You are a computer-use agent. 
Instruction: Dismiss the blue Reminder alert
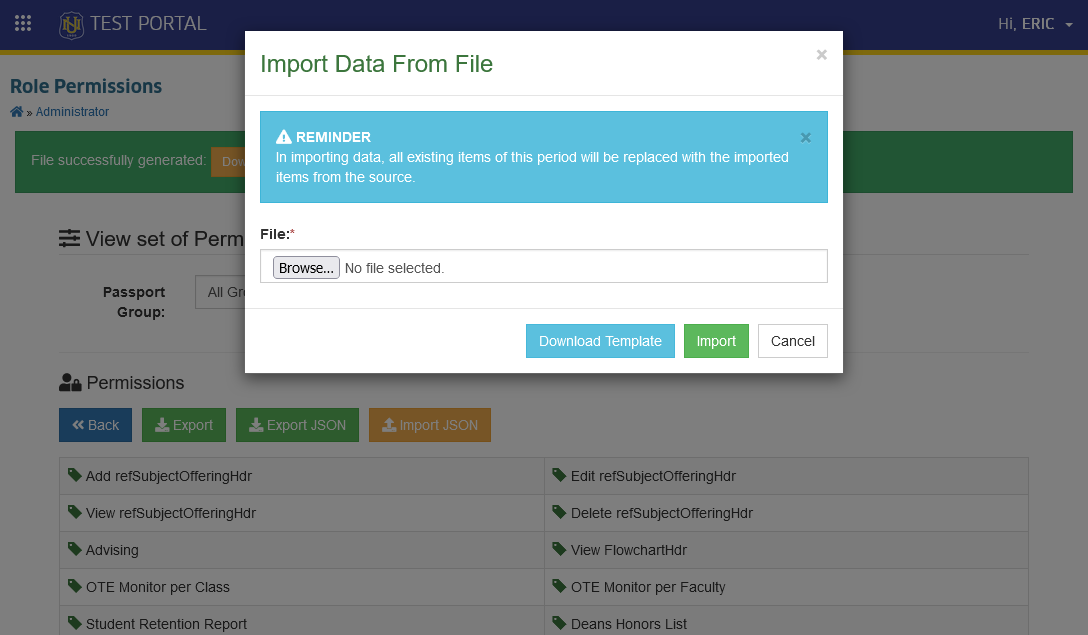pyautogui.click(x=806, y=137)
